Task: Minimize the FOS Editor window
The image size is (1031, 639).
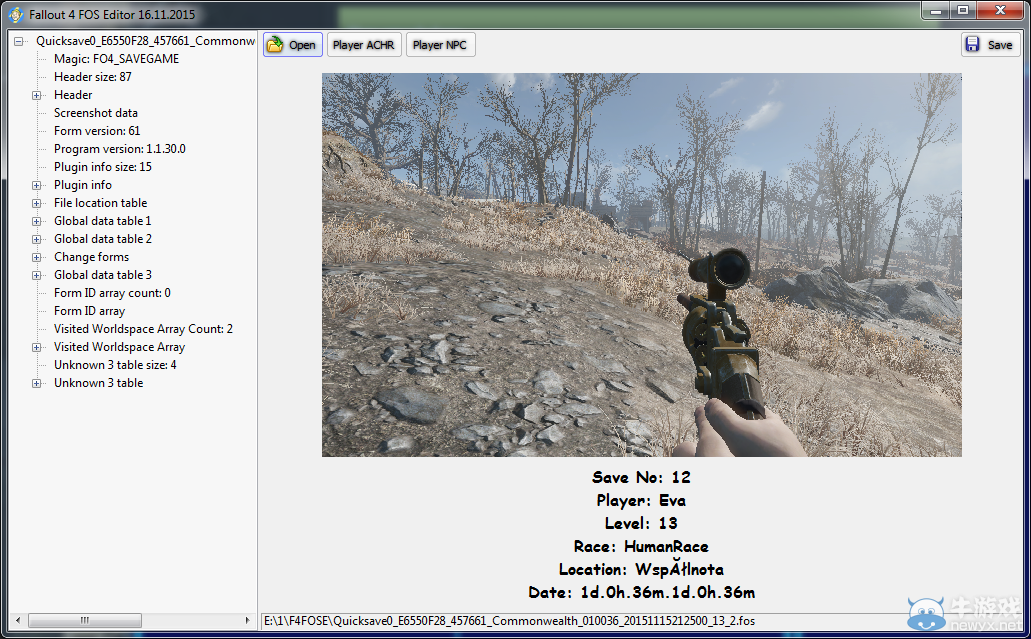Action: click(935, 11)
